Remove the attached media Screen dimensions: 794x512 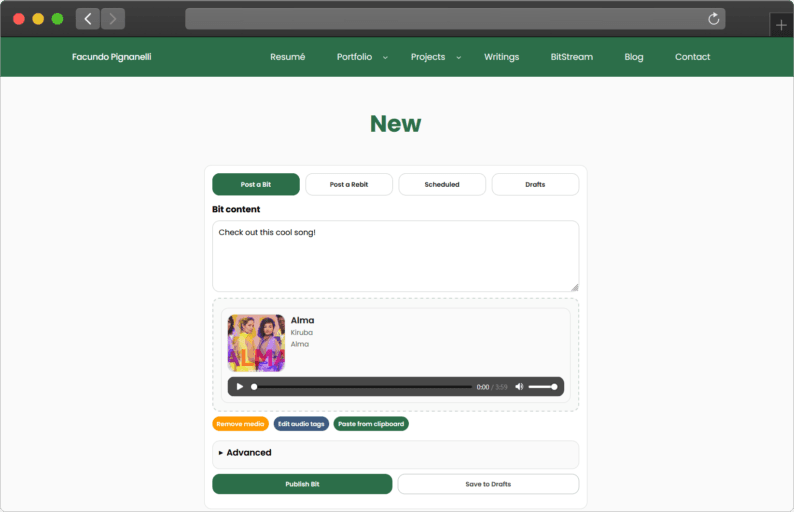pos(240,424)
